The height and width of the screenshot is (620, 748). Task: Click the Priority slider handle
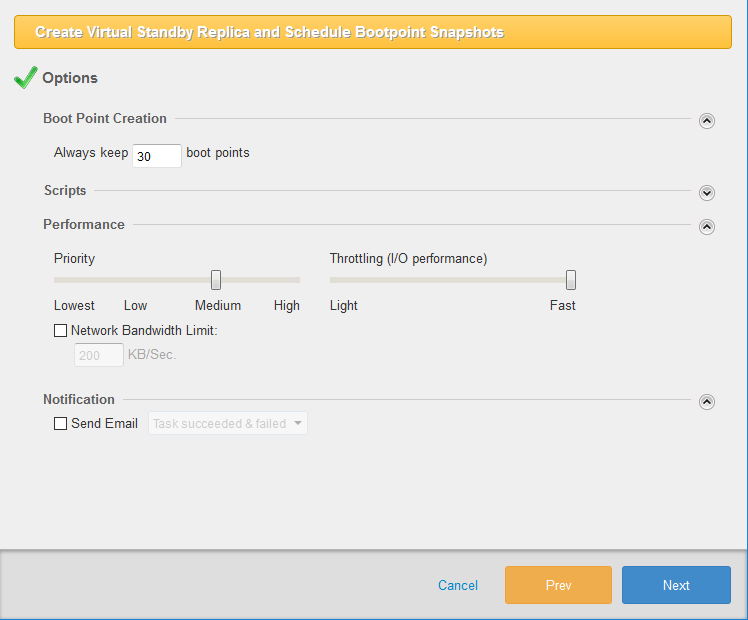[216, 280]
